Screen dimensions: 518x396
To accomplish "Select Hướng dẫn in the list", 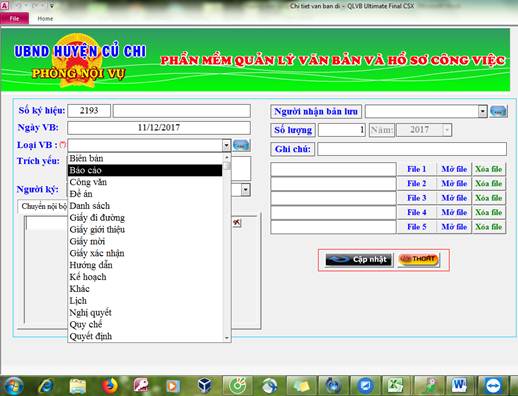I will click(x=145, y=265).
